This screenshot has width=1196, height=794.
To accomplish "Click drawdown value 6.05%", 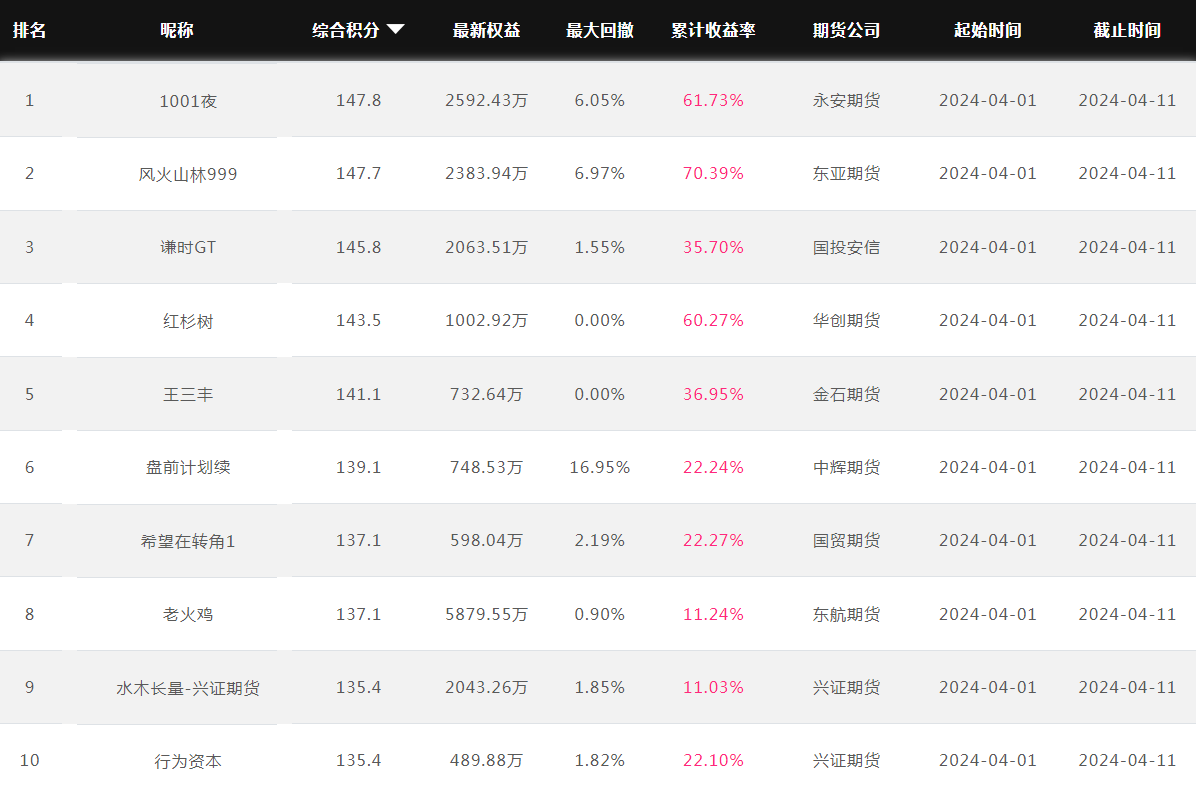I will pyautogui.click(x=600, y=101).
